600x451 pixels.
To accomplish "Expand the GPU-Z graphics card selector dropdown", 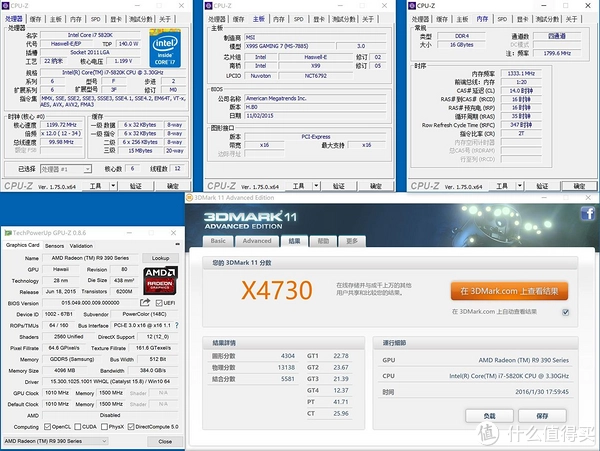I will 55,441.
